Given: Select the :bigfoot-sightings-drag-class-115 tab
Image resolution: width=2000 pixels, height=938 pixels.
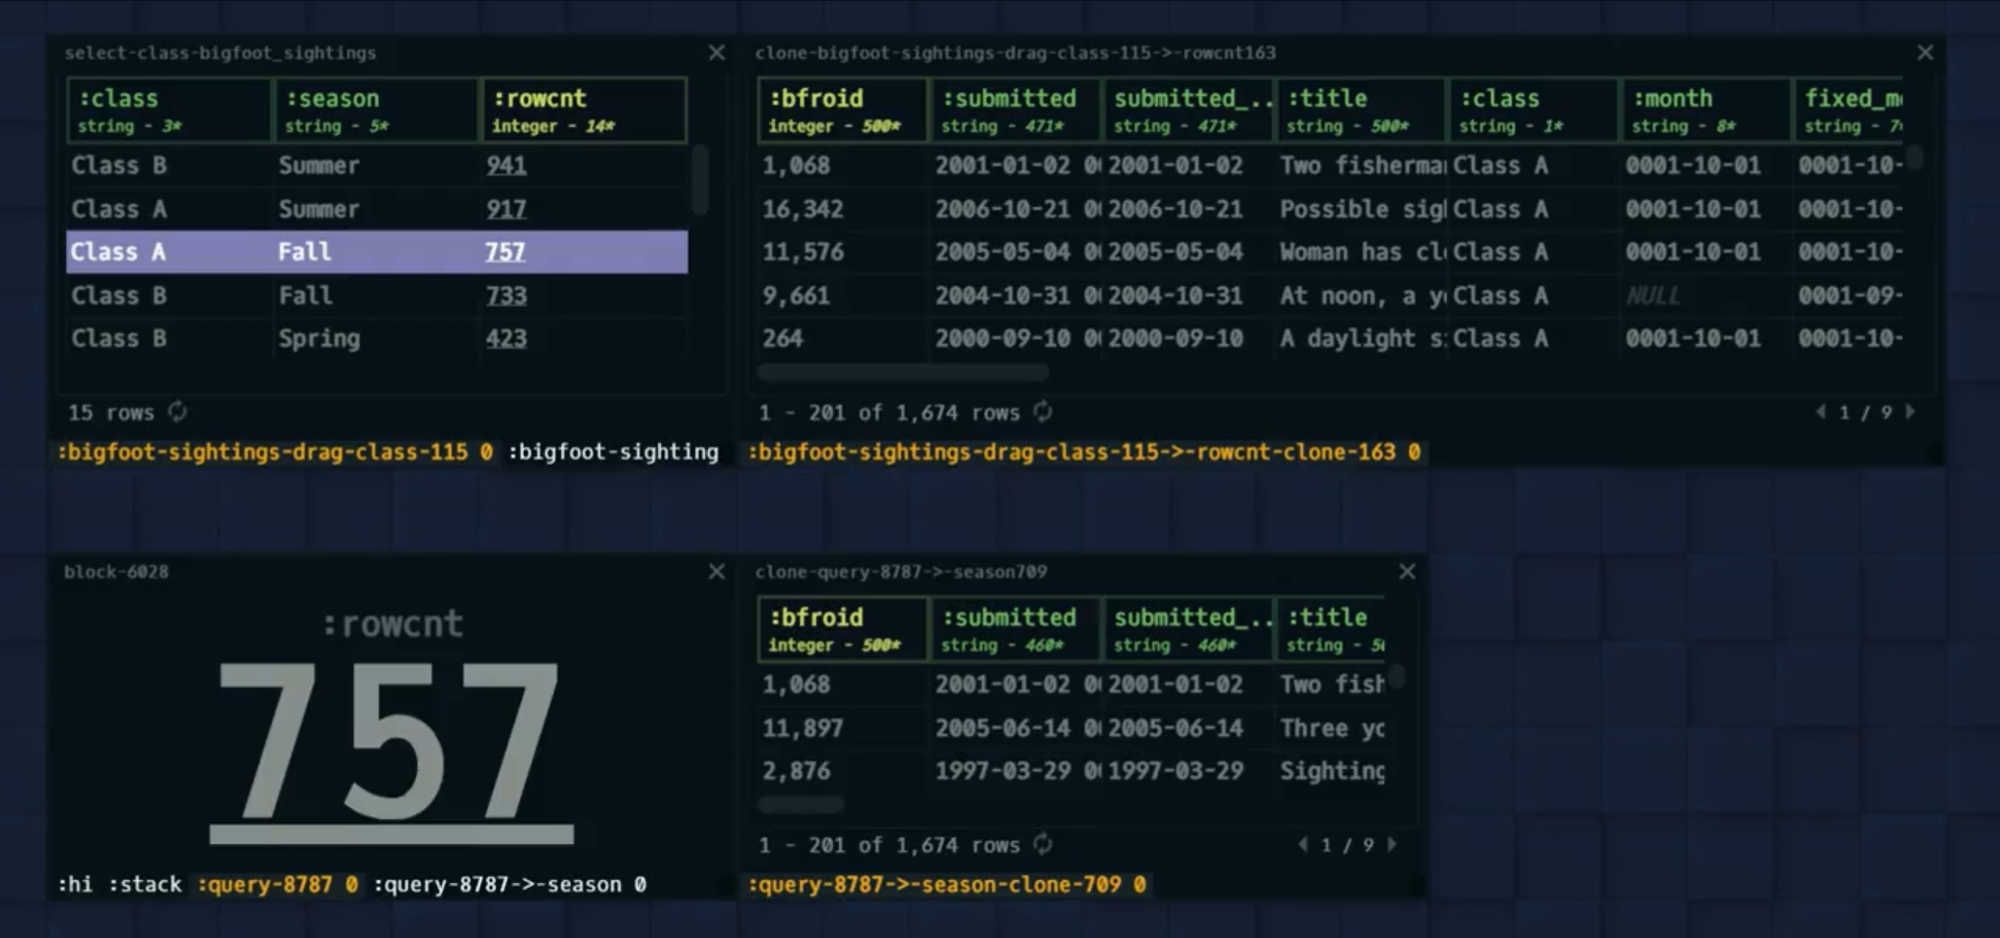Looking at the screenshot, I should [x=275, y=452].
